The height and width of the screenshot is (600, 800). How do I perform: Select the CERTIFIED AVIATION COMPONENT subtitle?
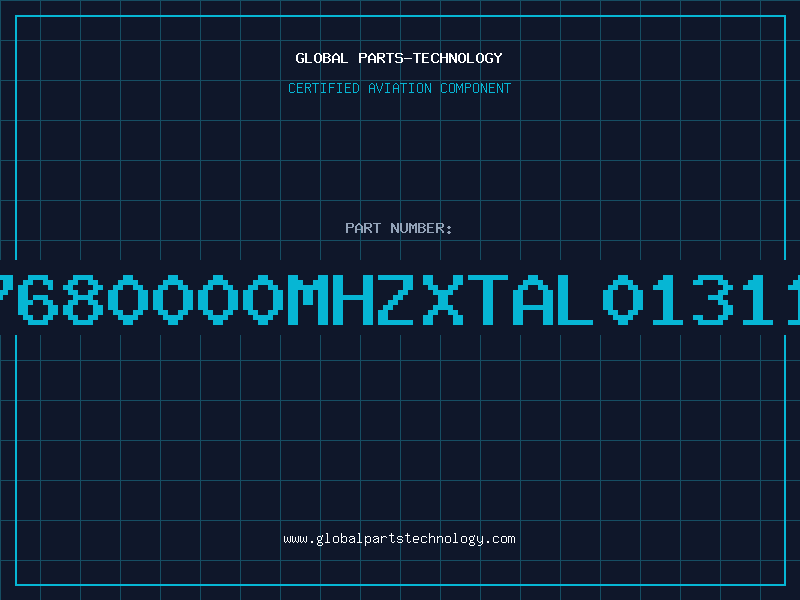(x=399, y=88)
